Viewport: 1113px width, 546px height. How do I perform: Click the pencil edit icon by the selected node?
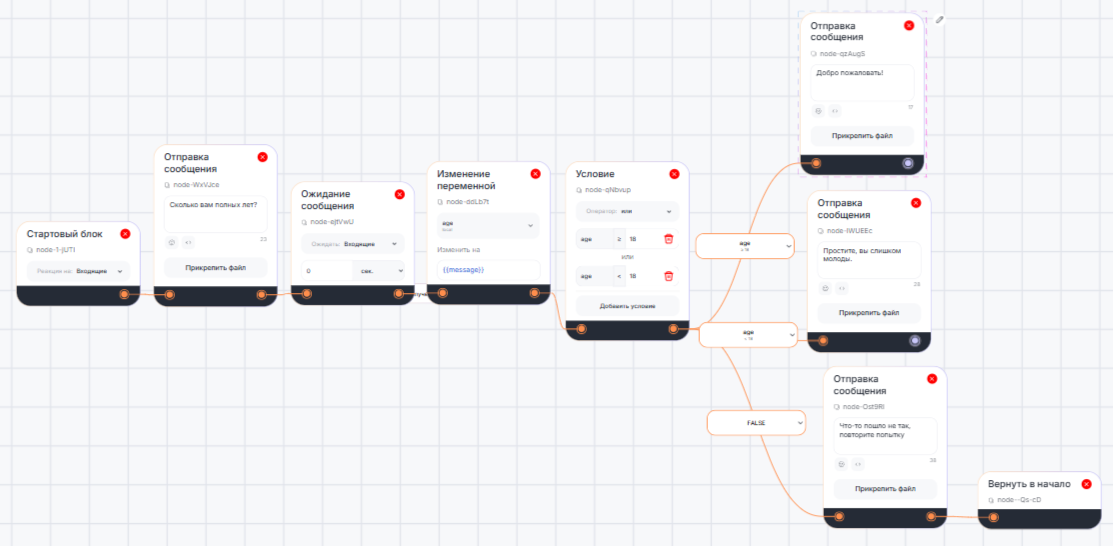(x=940, y=19)
